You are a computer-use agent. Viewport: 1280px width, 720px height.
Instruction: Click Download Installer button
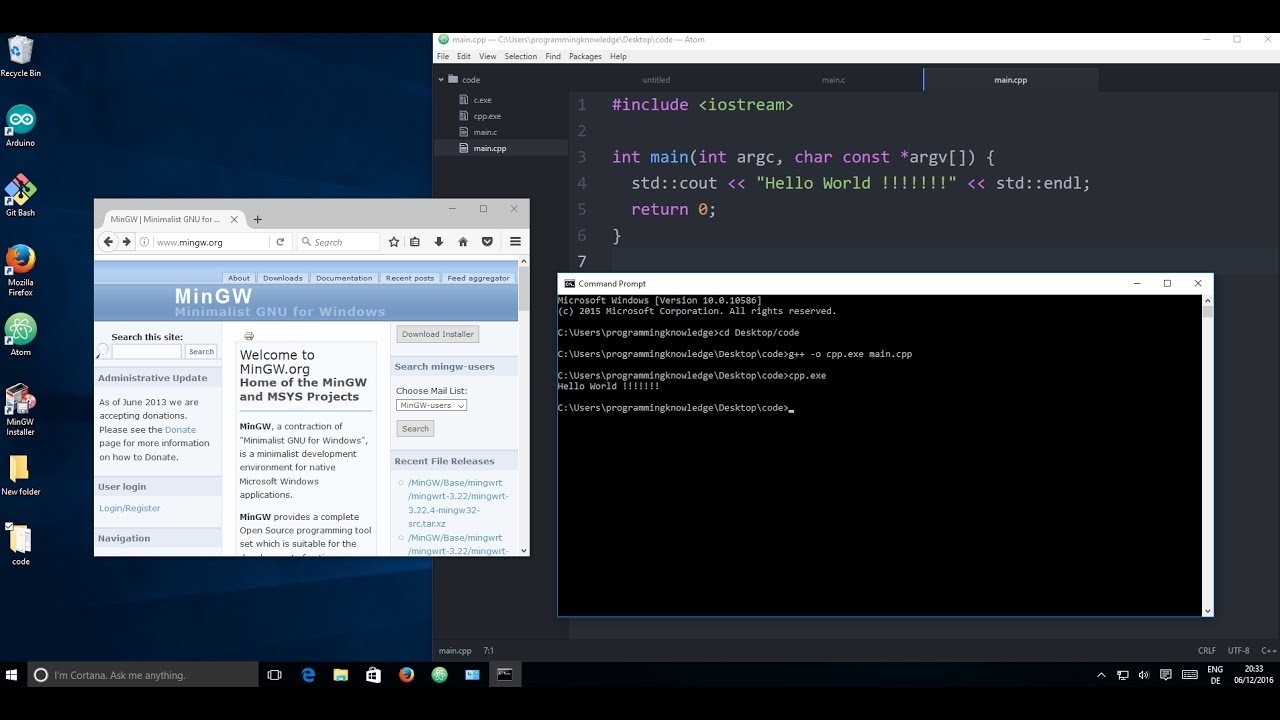tap(438, 334)
